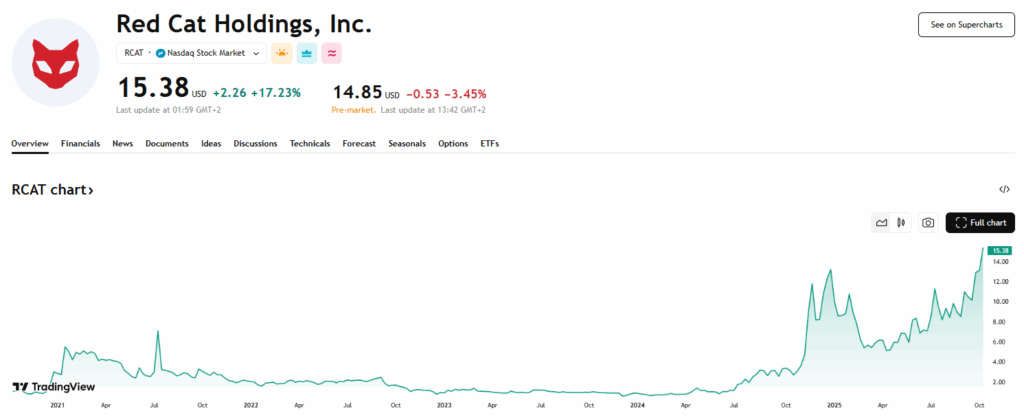The image size is (1024, 418).
Task: Select the Options tab
Action: 453,144
